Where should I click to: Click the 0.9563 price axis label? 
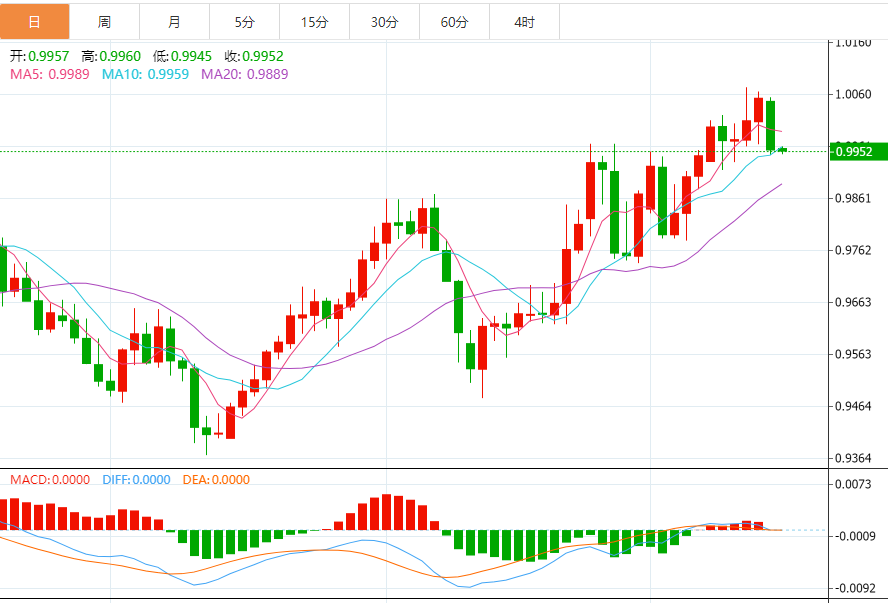853,354
